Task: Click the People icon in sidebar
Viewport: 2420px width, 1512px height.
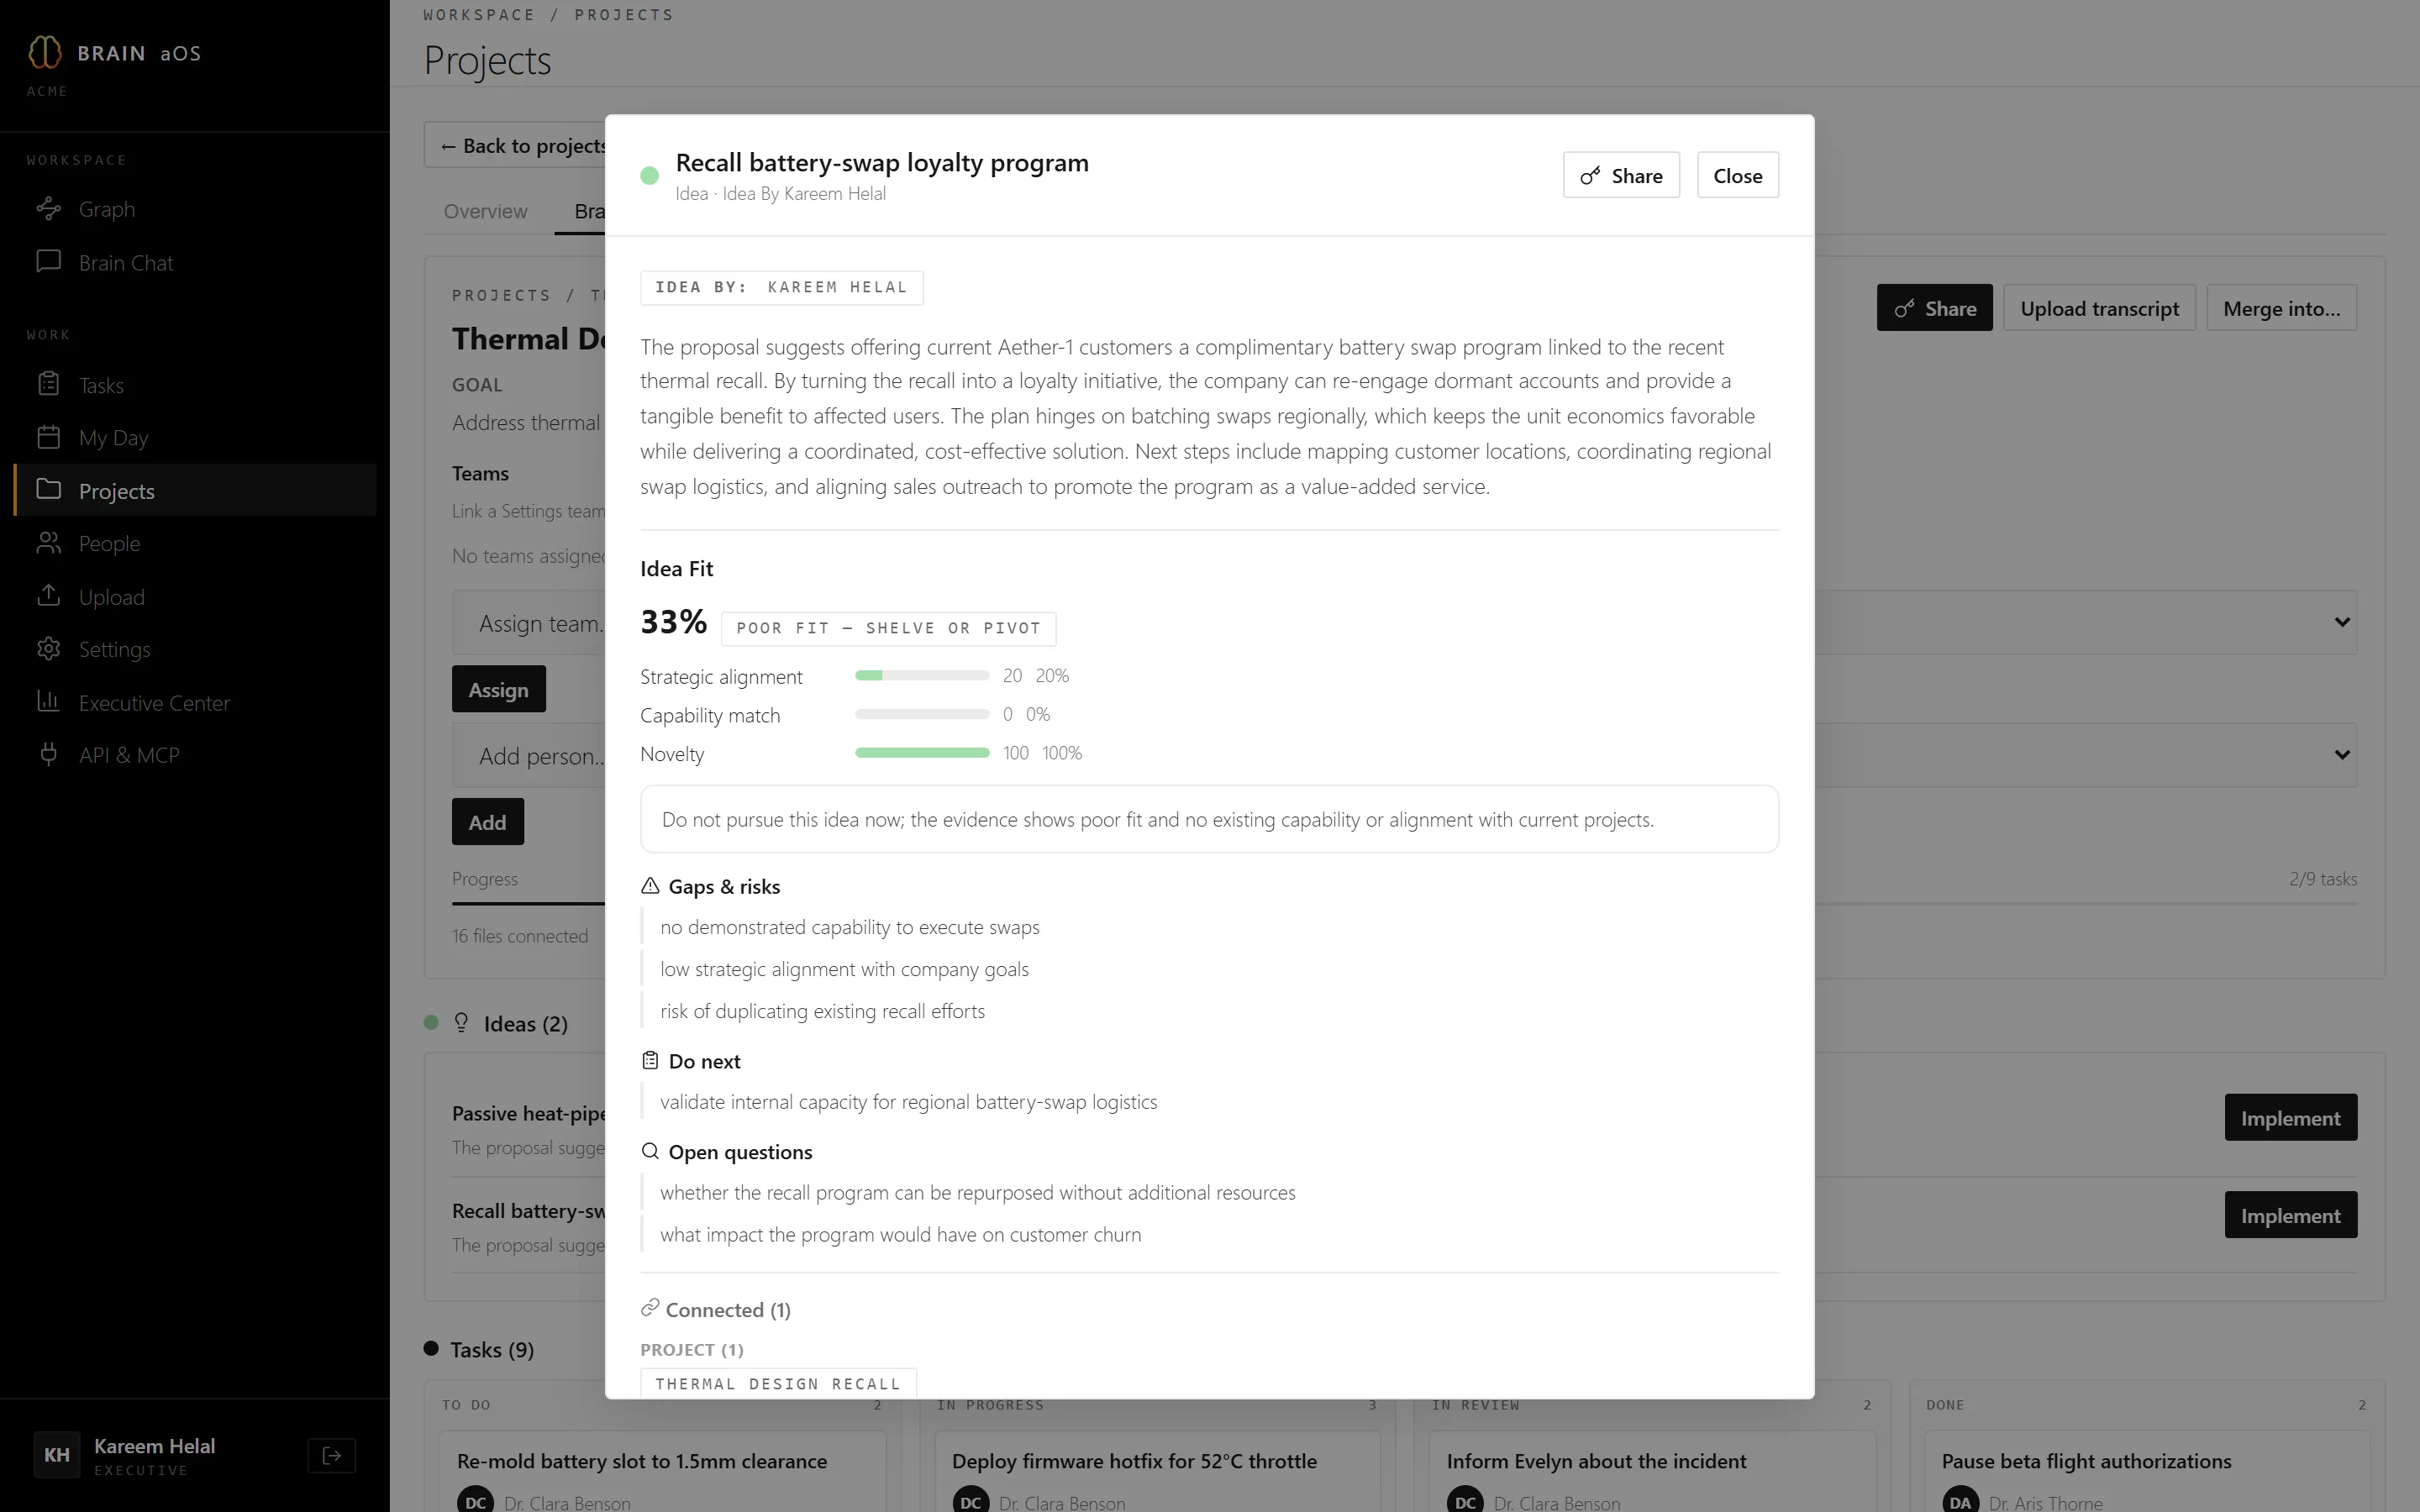Action: 48,543
